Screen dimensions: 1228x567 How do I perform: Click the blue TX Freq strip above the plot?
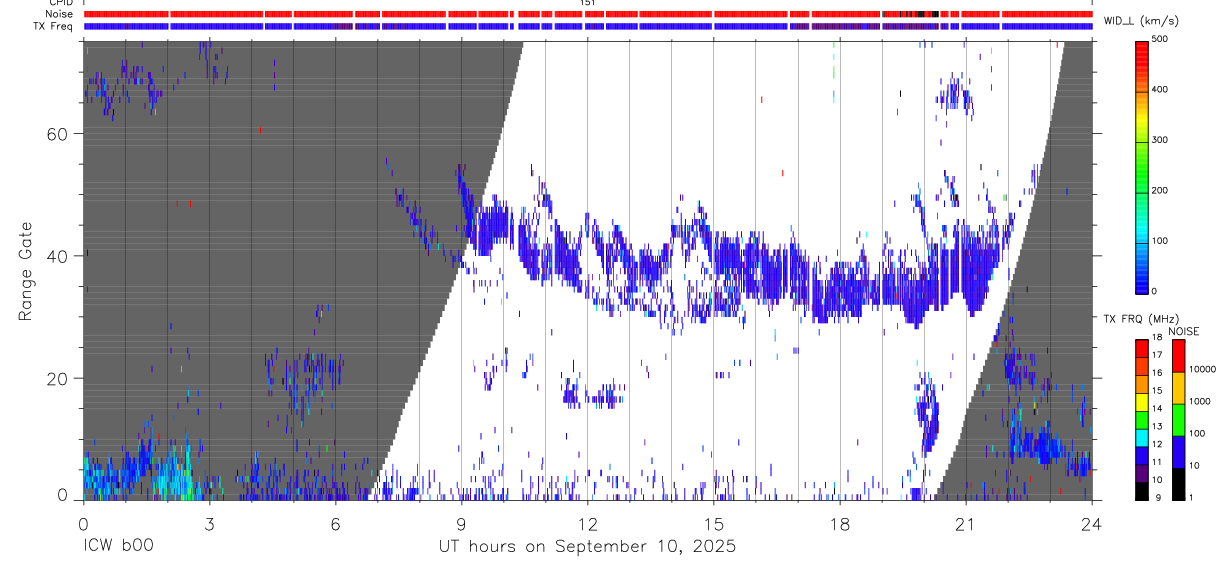click(587, 26)
